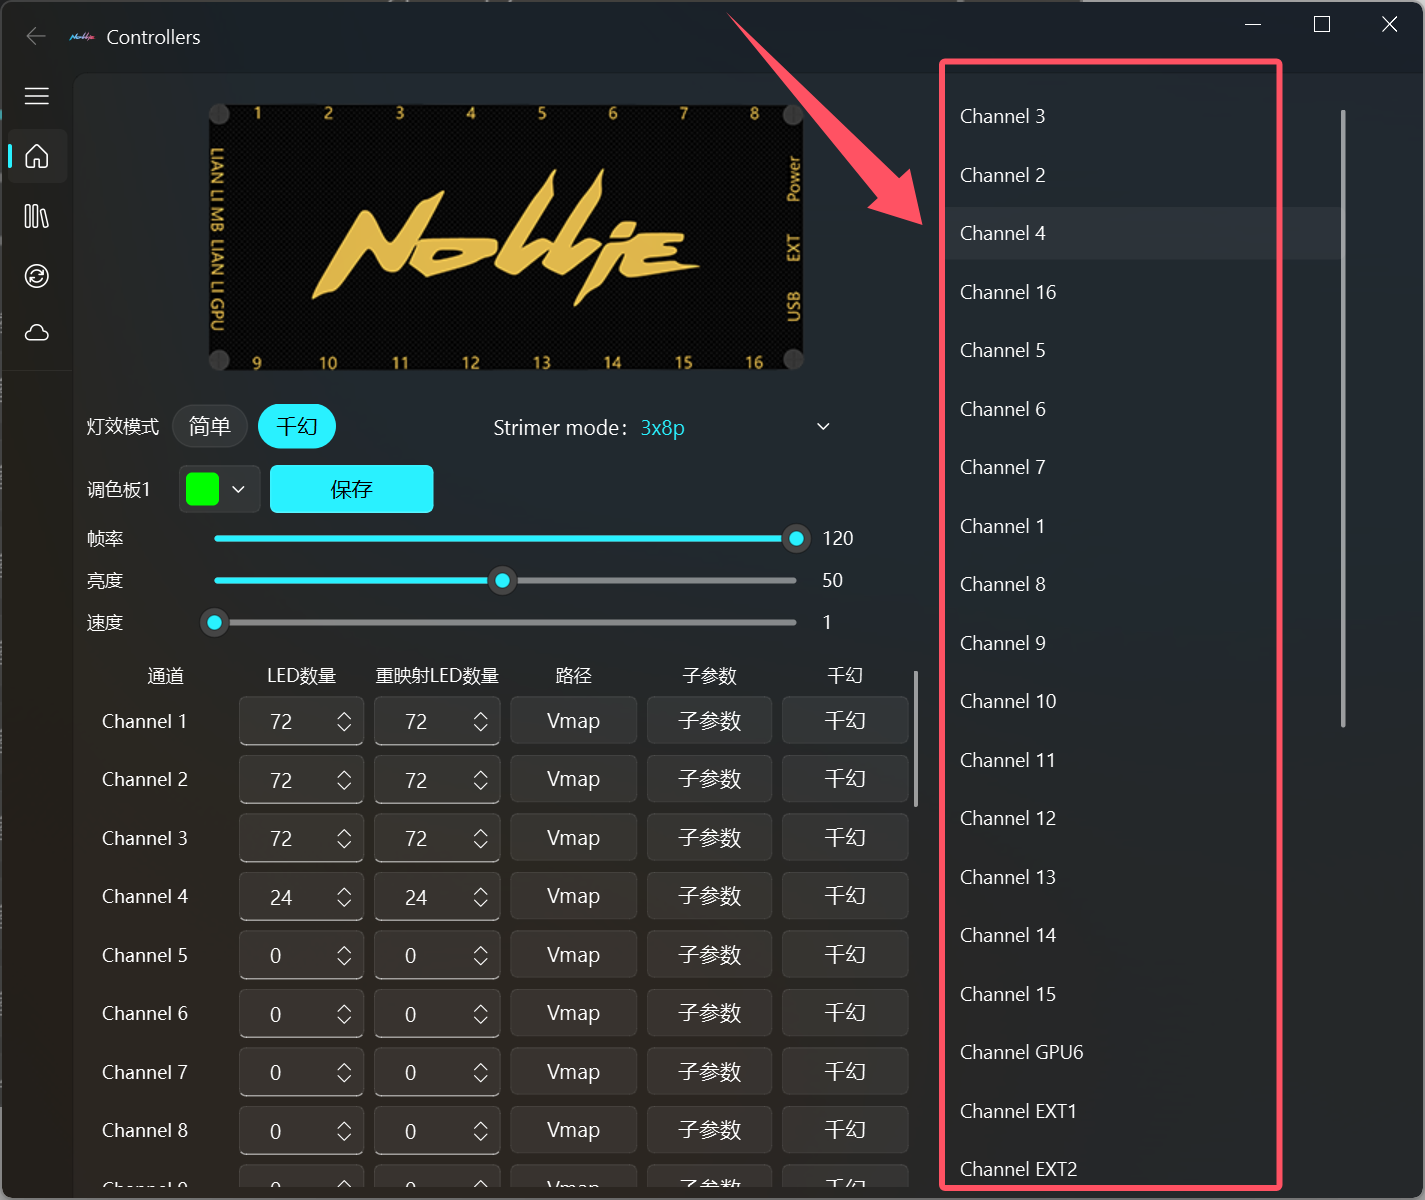Image resolution: width=1425 pixels, height=1200 pixels.
Task: Click Channel 1 LED count stepper arrows
Action: (344, 722)
